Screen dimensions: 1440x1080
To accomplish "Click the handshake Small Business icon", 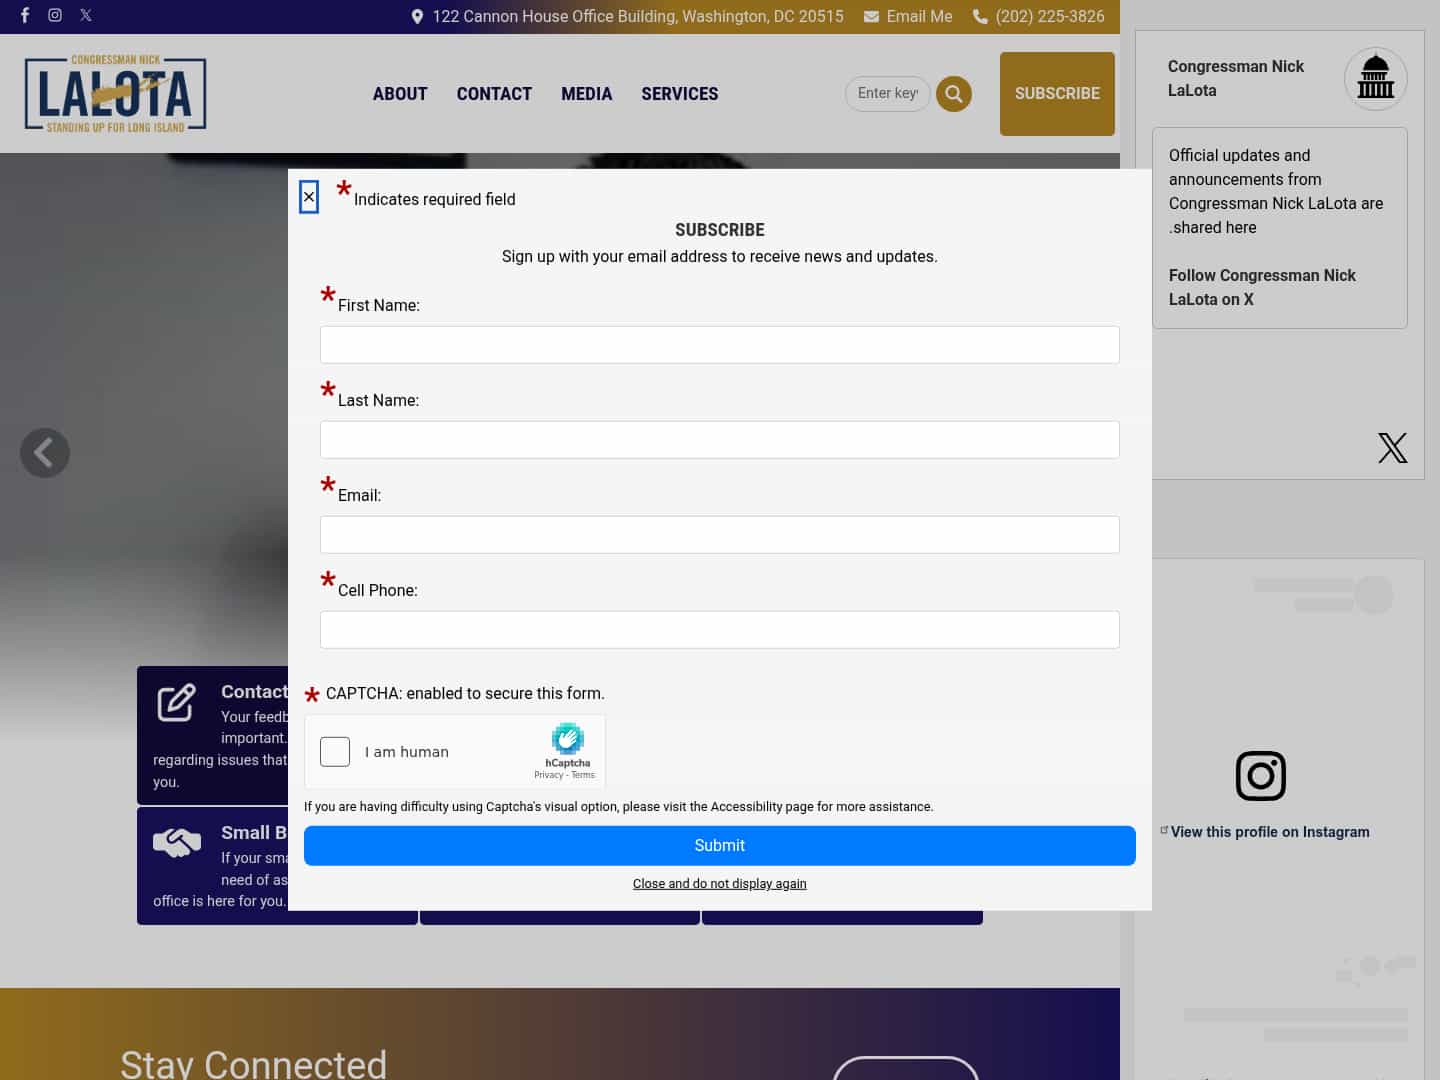I will tap(177, 843).
